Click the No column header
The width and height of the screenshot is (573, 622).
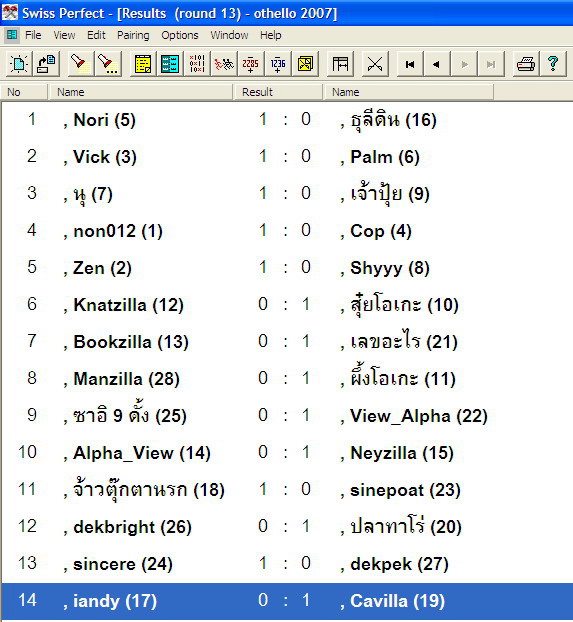[24, 92]
